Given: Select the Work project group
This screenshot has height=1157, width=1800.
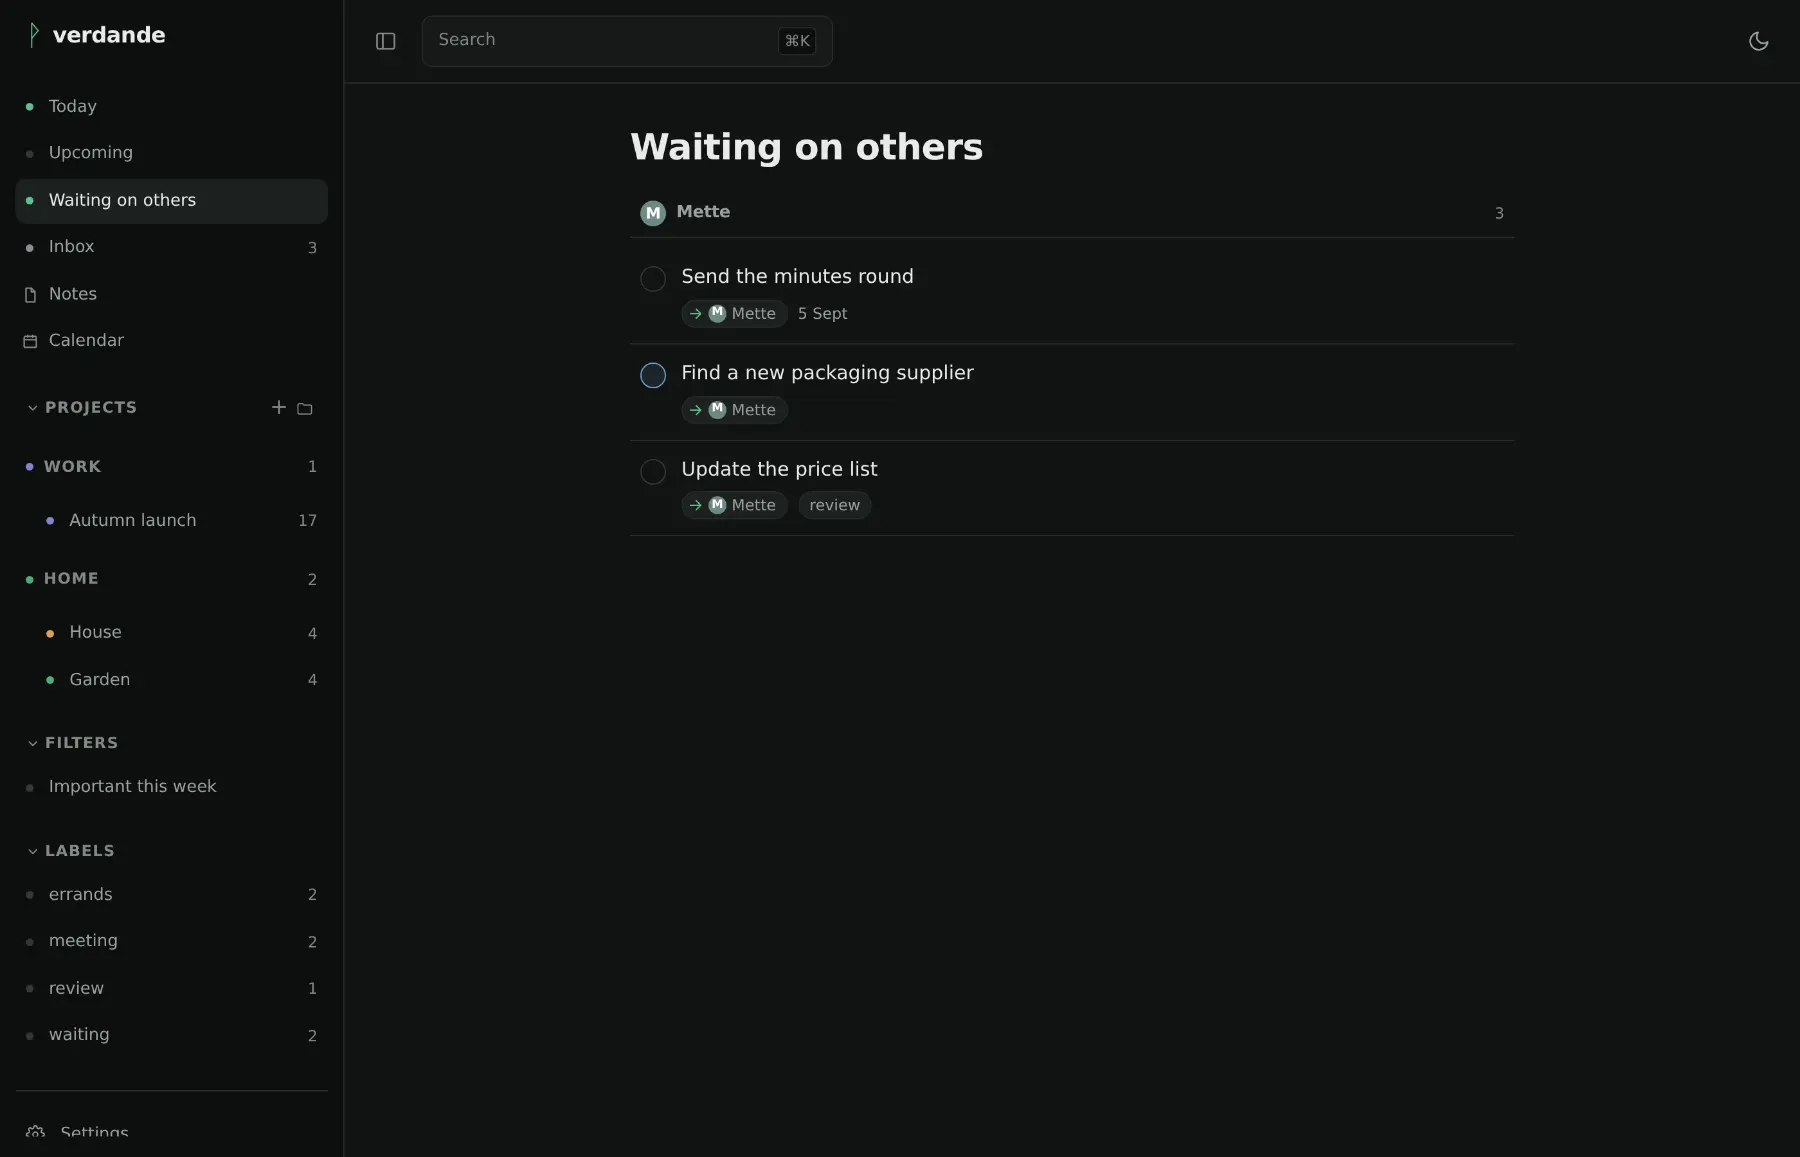Looking at the screenshot, I should 171,467.
